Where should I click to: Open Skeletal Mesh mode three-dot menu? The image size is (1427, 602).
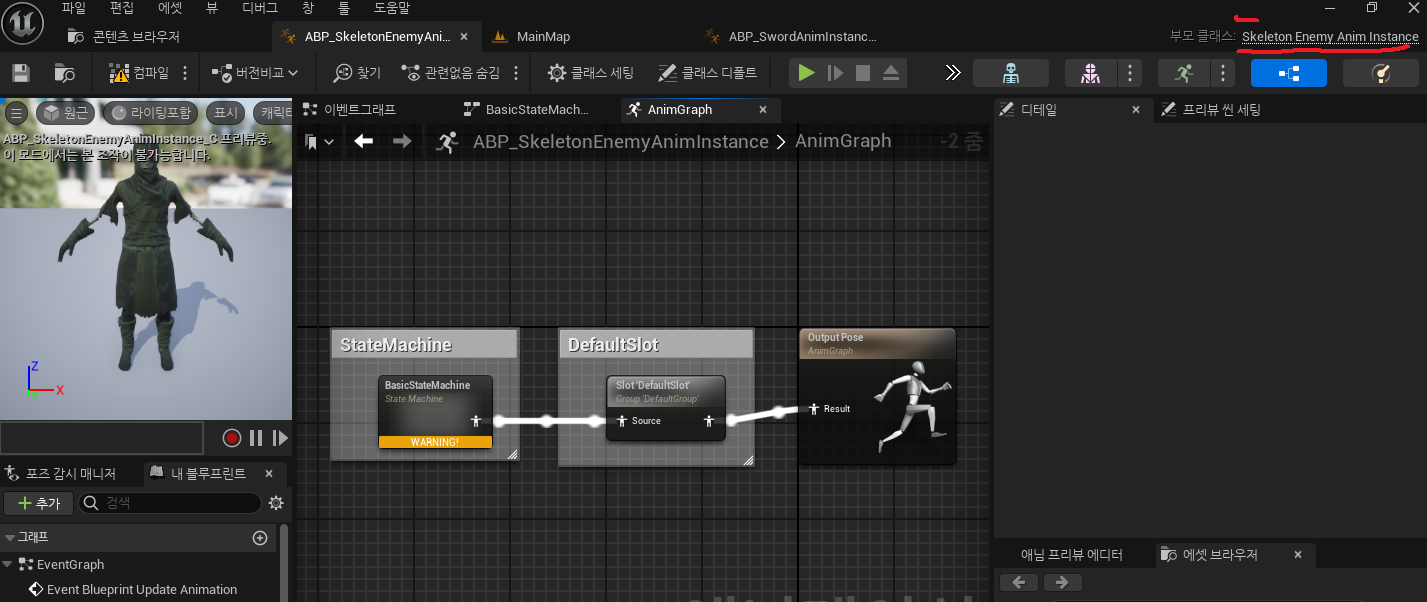point(1129,73)
